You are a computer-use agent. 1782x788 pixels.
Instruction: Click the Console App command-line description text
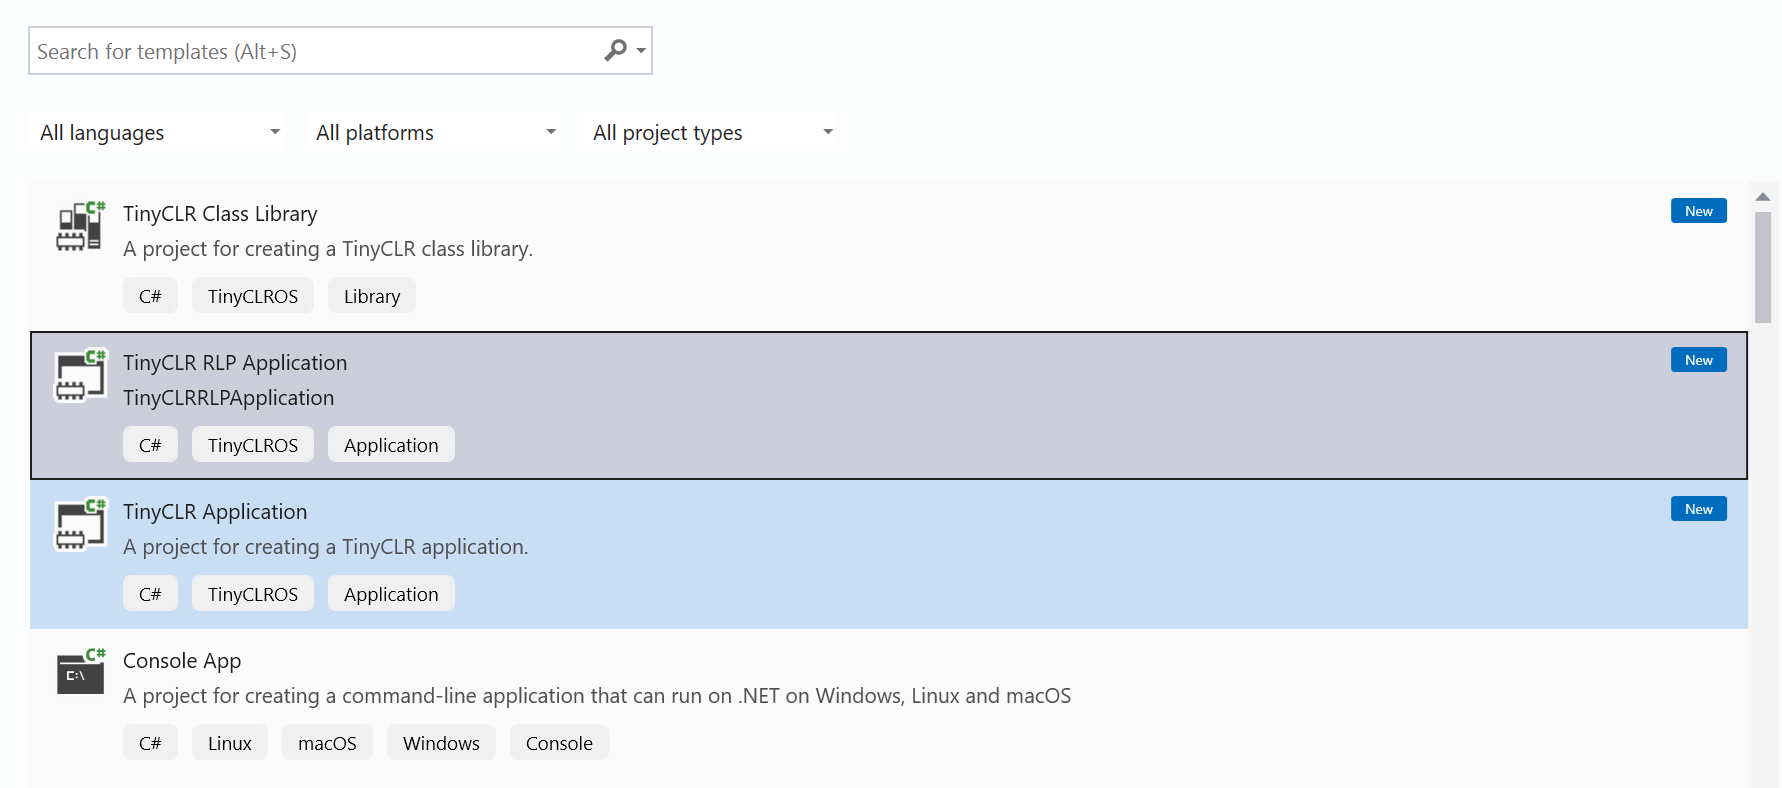(597, 696)
